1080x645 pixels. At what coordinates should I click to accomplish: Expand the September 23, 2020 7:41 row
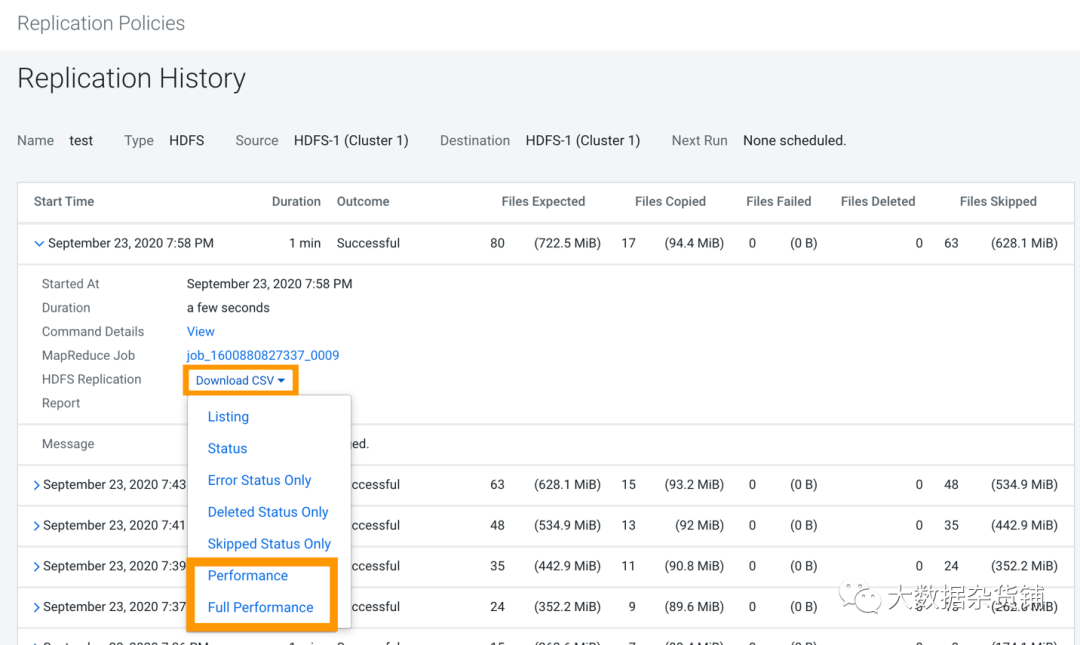37,526
